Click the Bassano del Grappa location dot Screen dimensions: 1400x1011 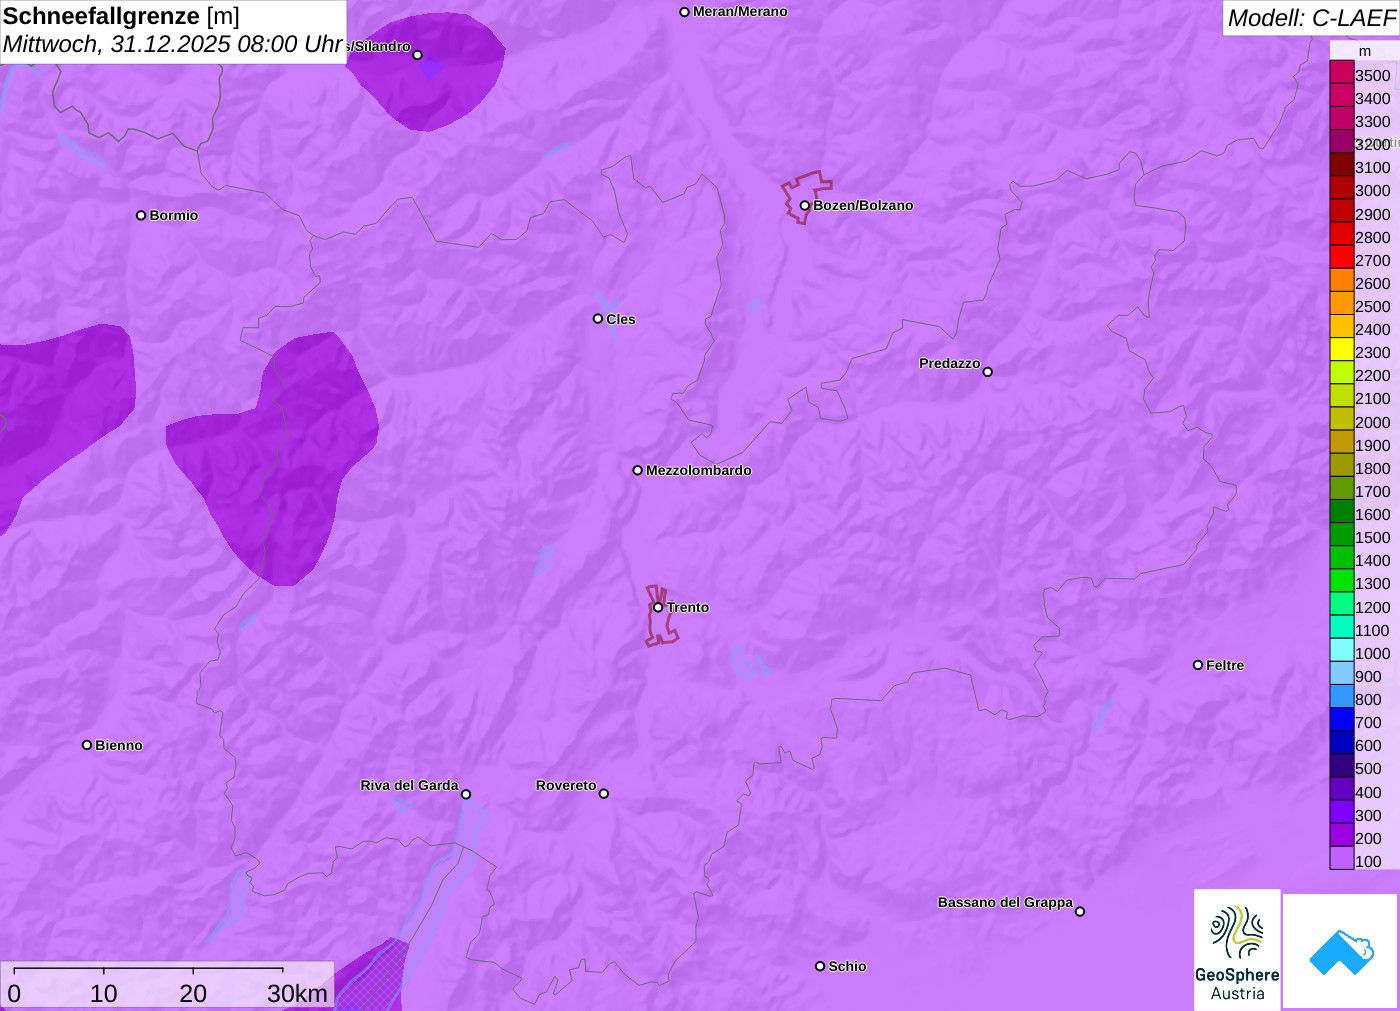click(1080, 911)
